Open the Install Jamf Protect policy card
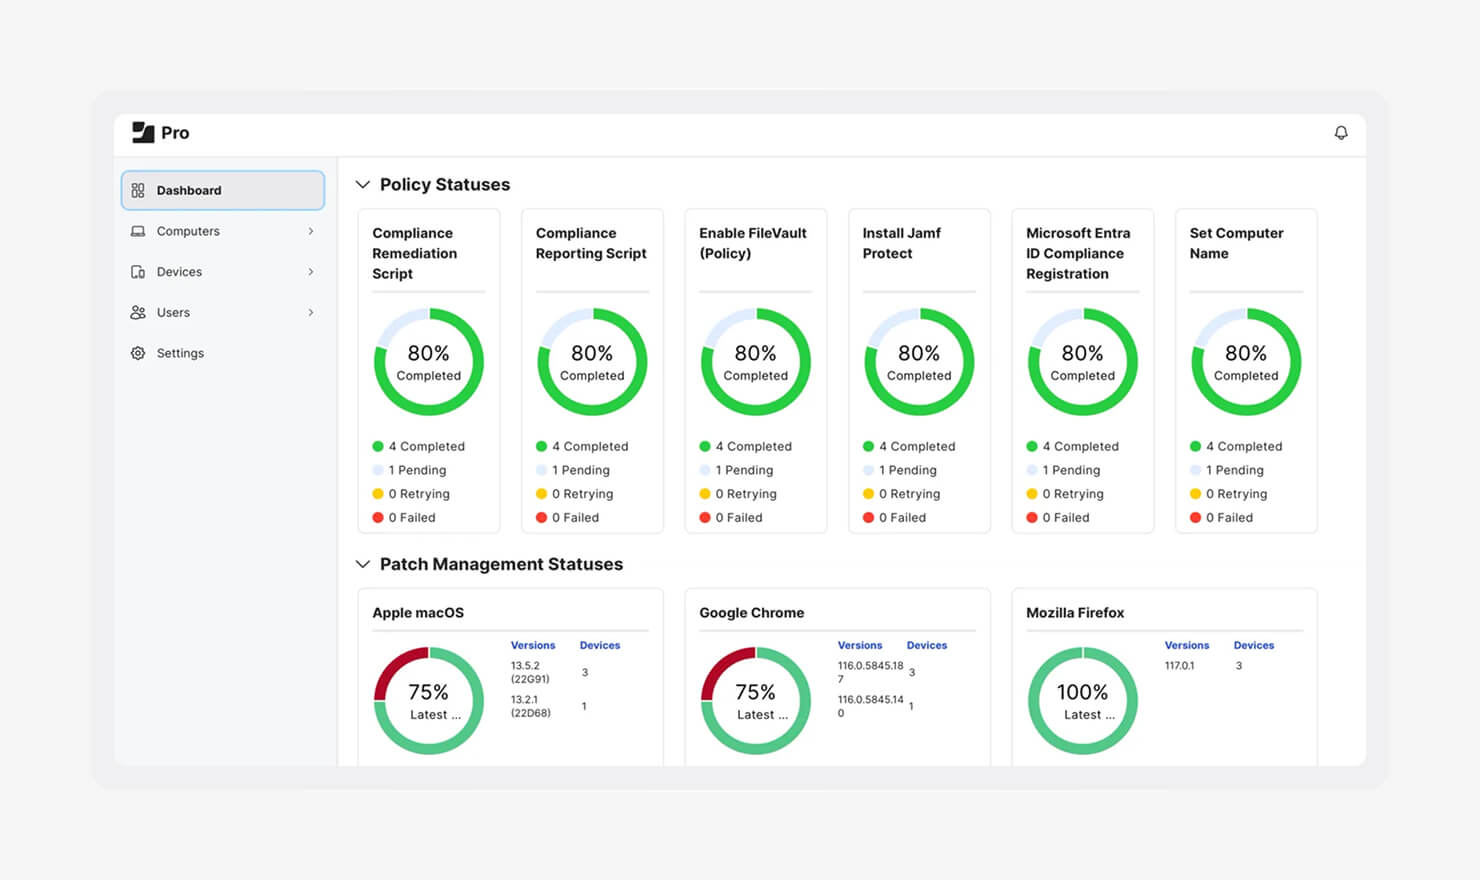Viewport: 1480px width, 880px height. pyautogui.click(x=919, y=371)
